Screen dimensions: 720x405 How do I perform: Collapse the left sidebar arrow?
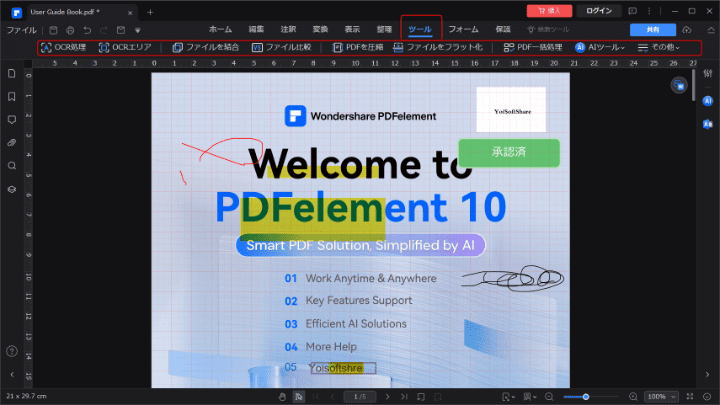[12, 375]
